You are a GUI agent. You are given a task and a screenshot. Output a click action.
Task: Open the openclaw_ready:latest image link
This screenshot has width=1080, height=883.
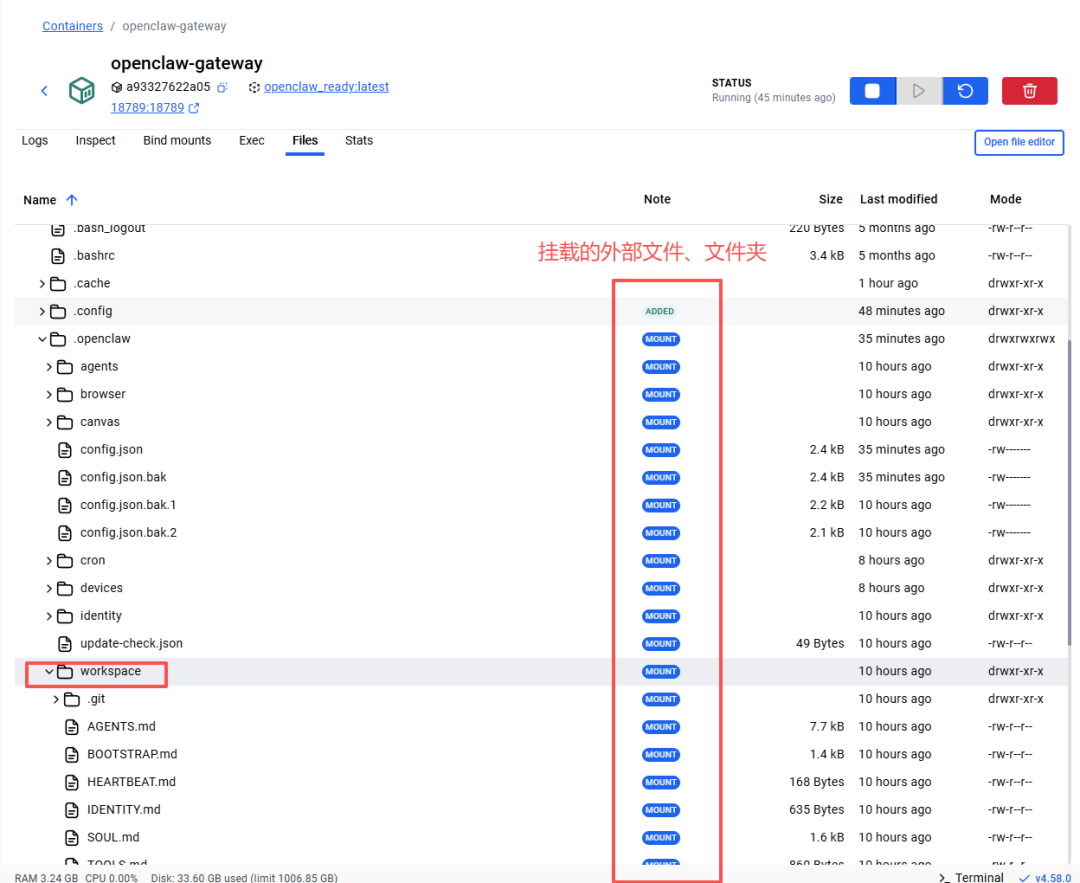pos(326,87)
